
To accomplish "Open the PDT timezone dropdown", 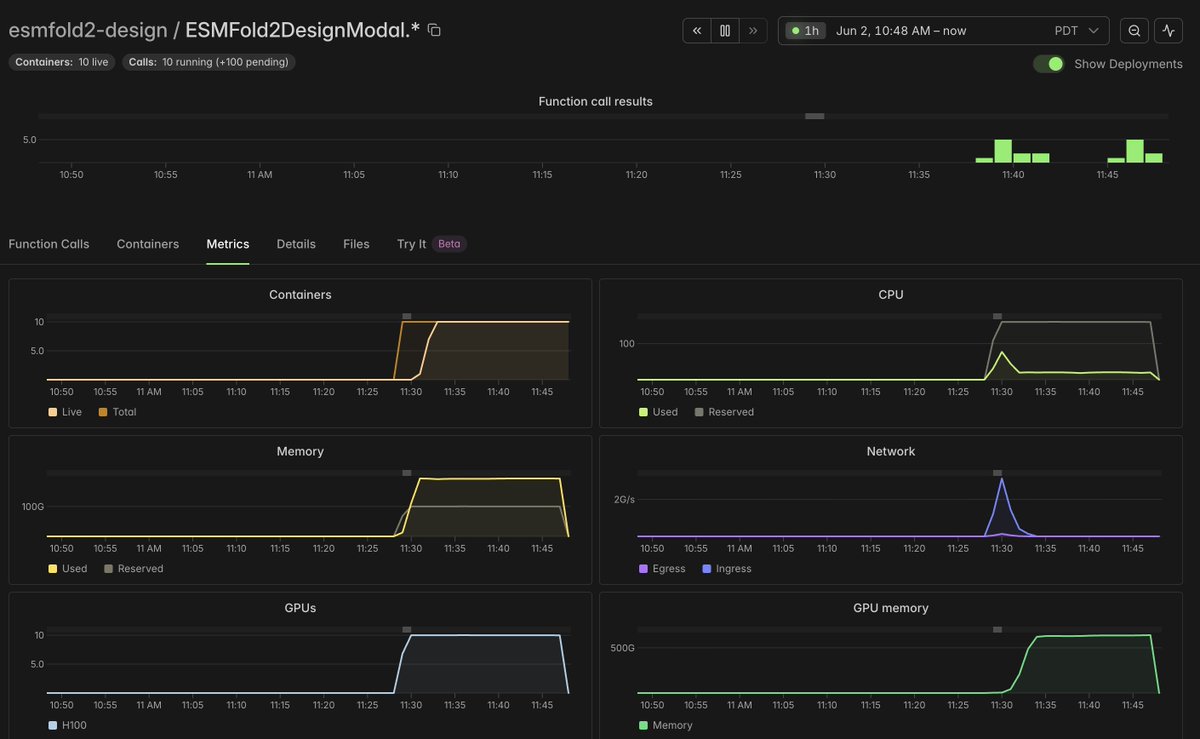I will (1077, 31).
